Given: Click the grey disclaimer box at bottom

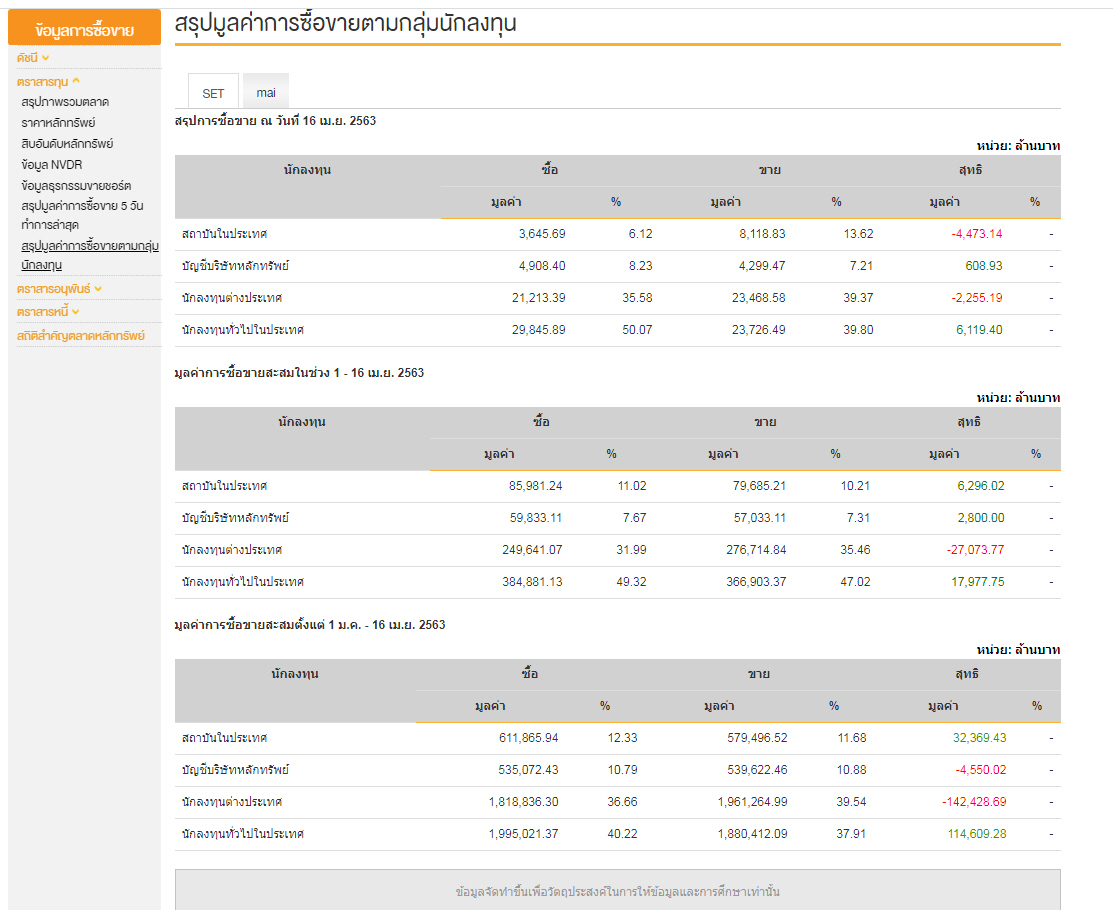Looking at the screenshot, I should point(617,890).
